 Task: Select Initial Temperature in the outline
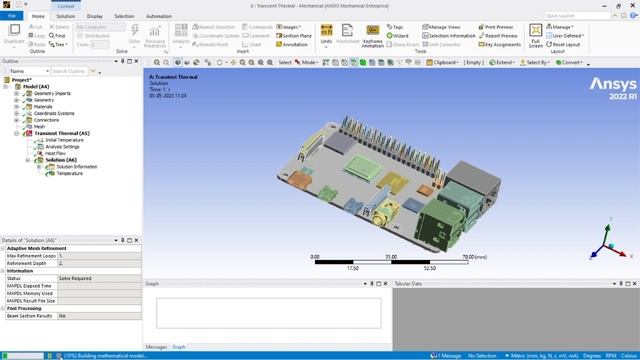tap(64, 140)
